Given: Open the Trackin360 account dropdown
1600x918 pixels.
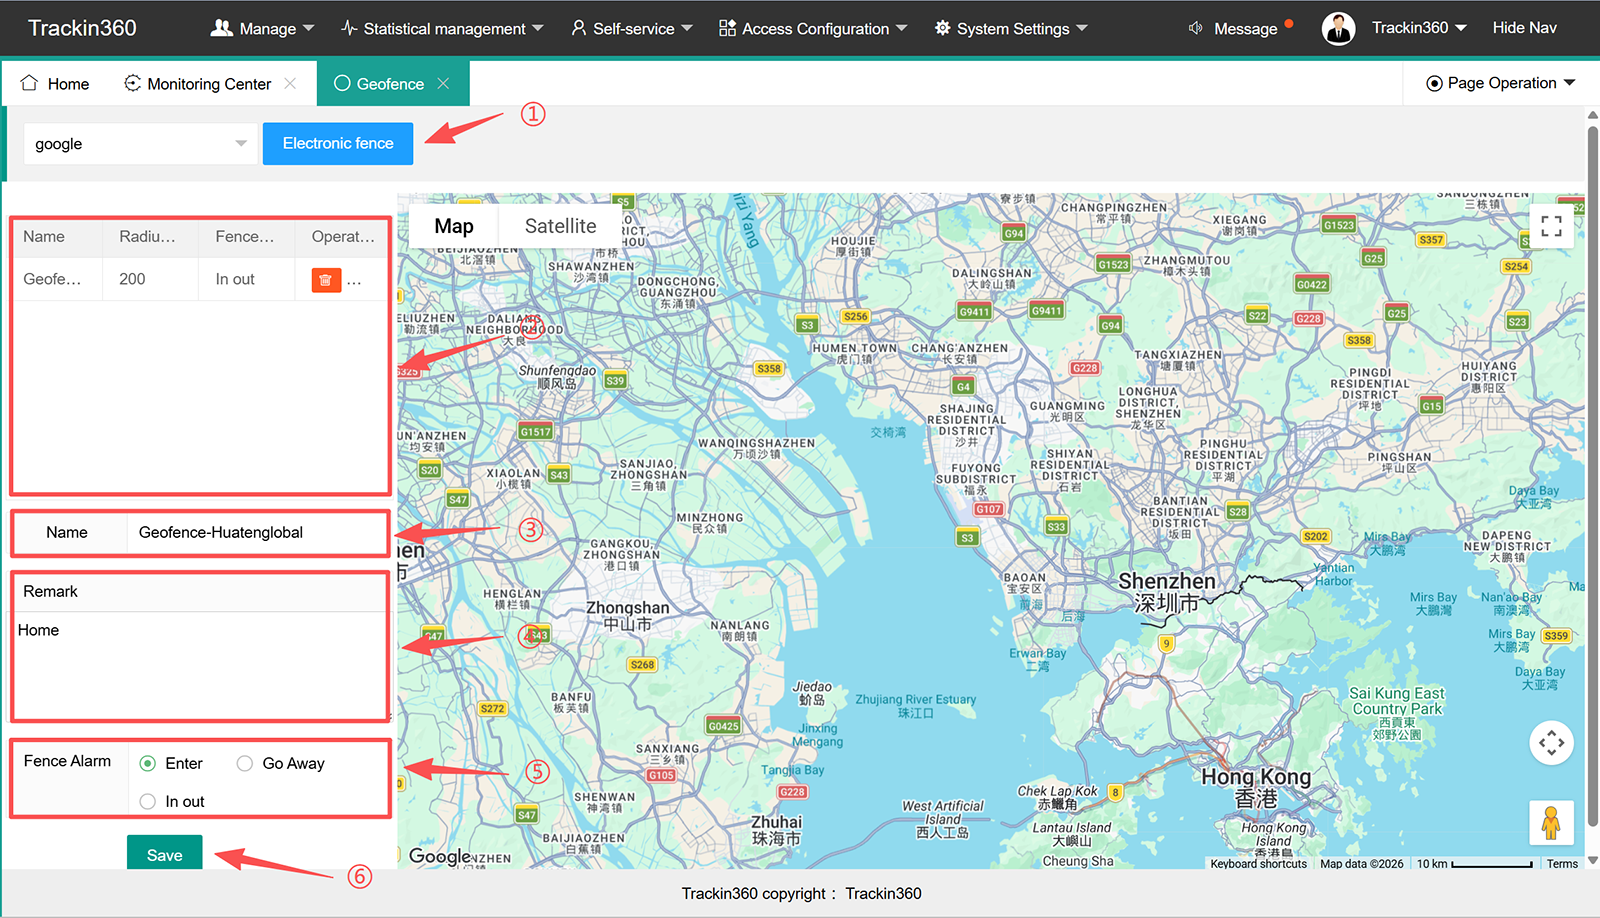Looking at the screenshot, I should pyautogui.click(x=1419, y=28).
